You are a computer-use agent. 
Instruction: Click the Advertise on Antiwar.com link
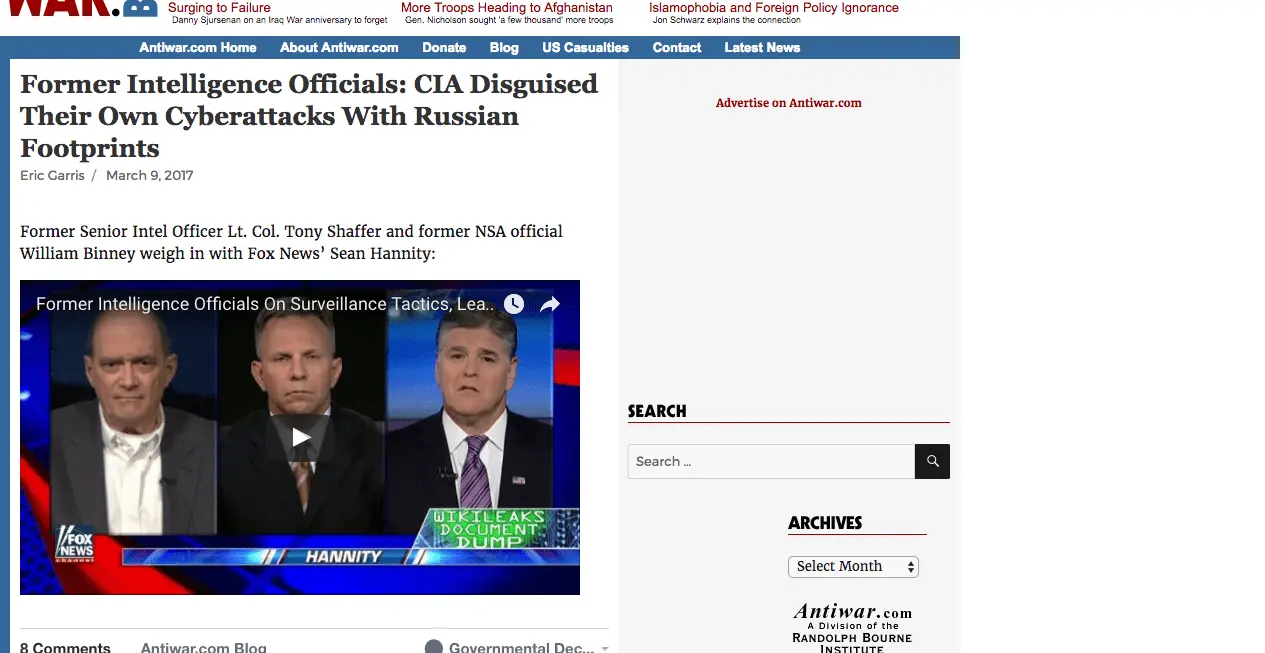[788, 103]
